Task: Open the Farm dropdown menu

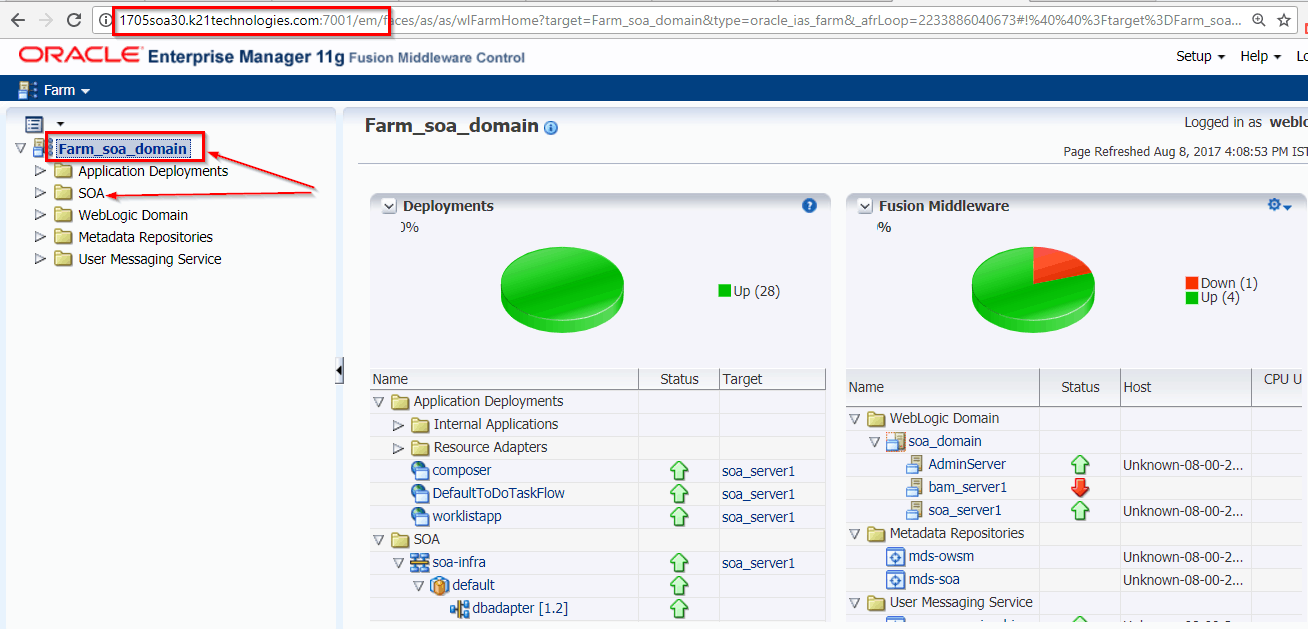Action: point(67,90)
